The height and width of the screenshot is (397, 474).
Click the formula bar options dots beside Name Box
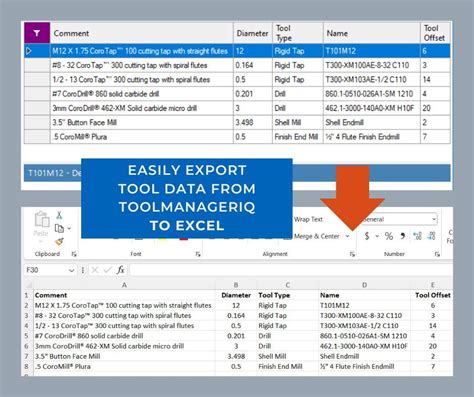click(83, 270)
